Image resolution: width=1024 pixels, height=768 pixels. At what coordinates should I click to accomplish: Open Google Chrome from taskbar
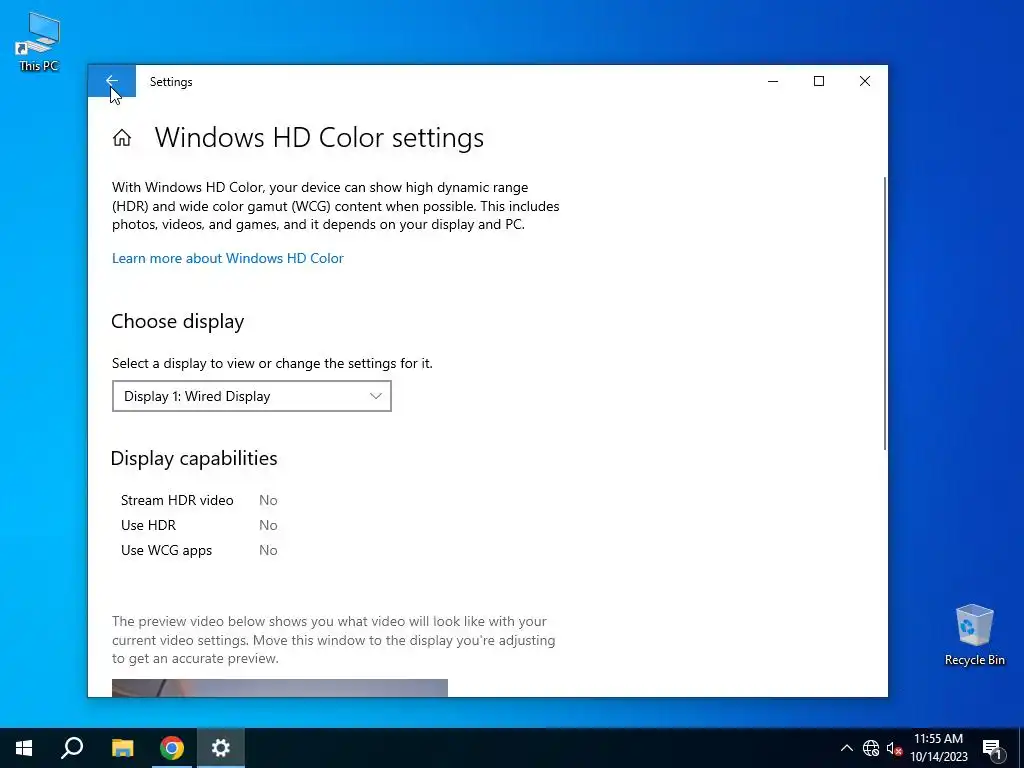pos(172,748)
